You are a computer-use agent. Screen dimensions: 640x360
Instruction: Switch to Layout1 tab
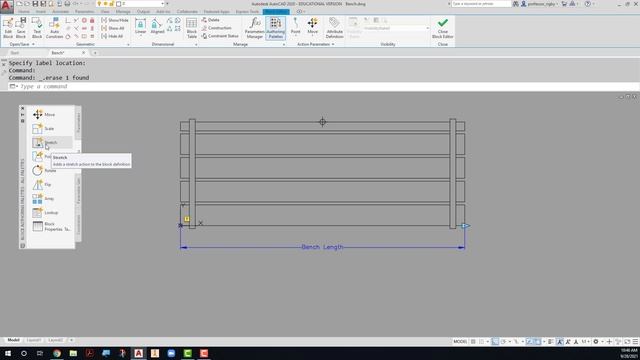(33, 340)
